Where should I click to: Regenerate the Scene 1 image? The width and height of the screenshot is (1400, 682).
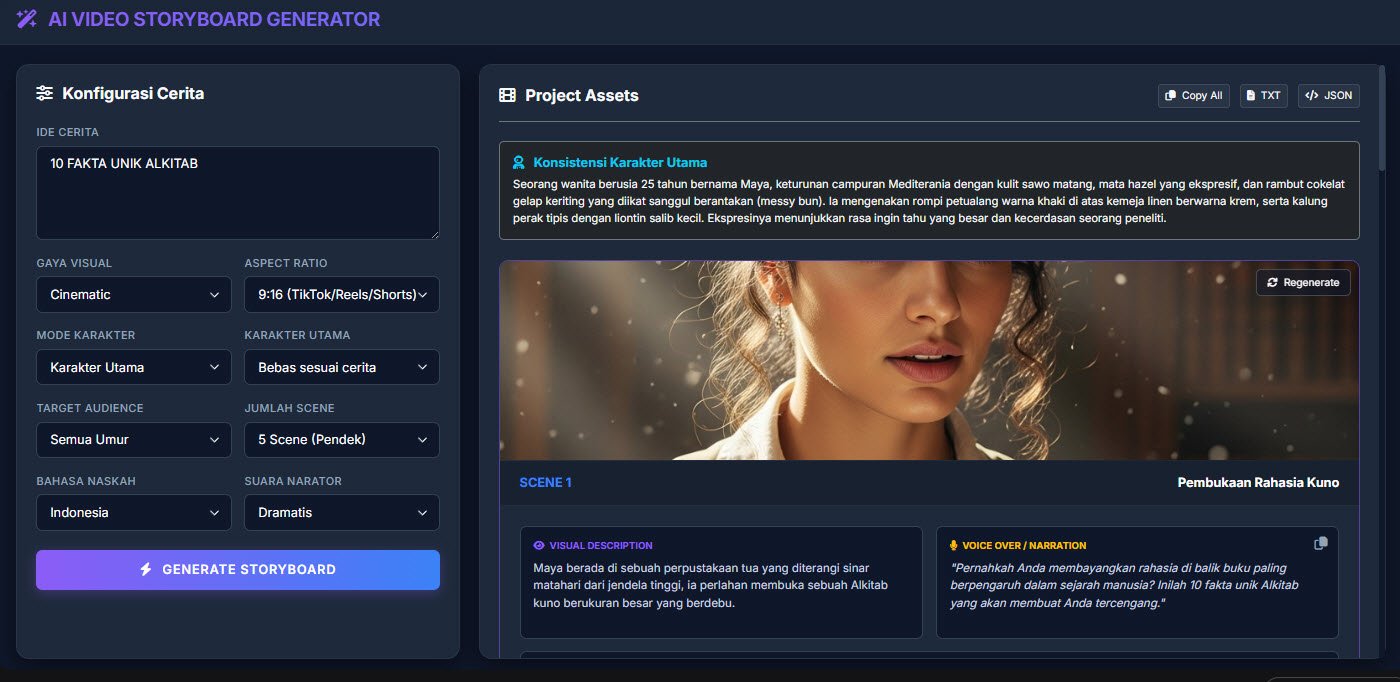coord(1303,282)
